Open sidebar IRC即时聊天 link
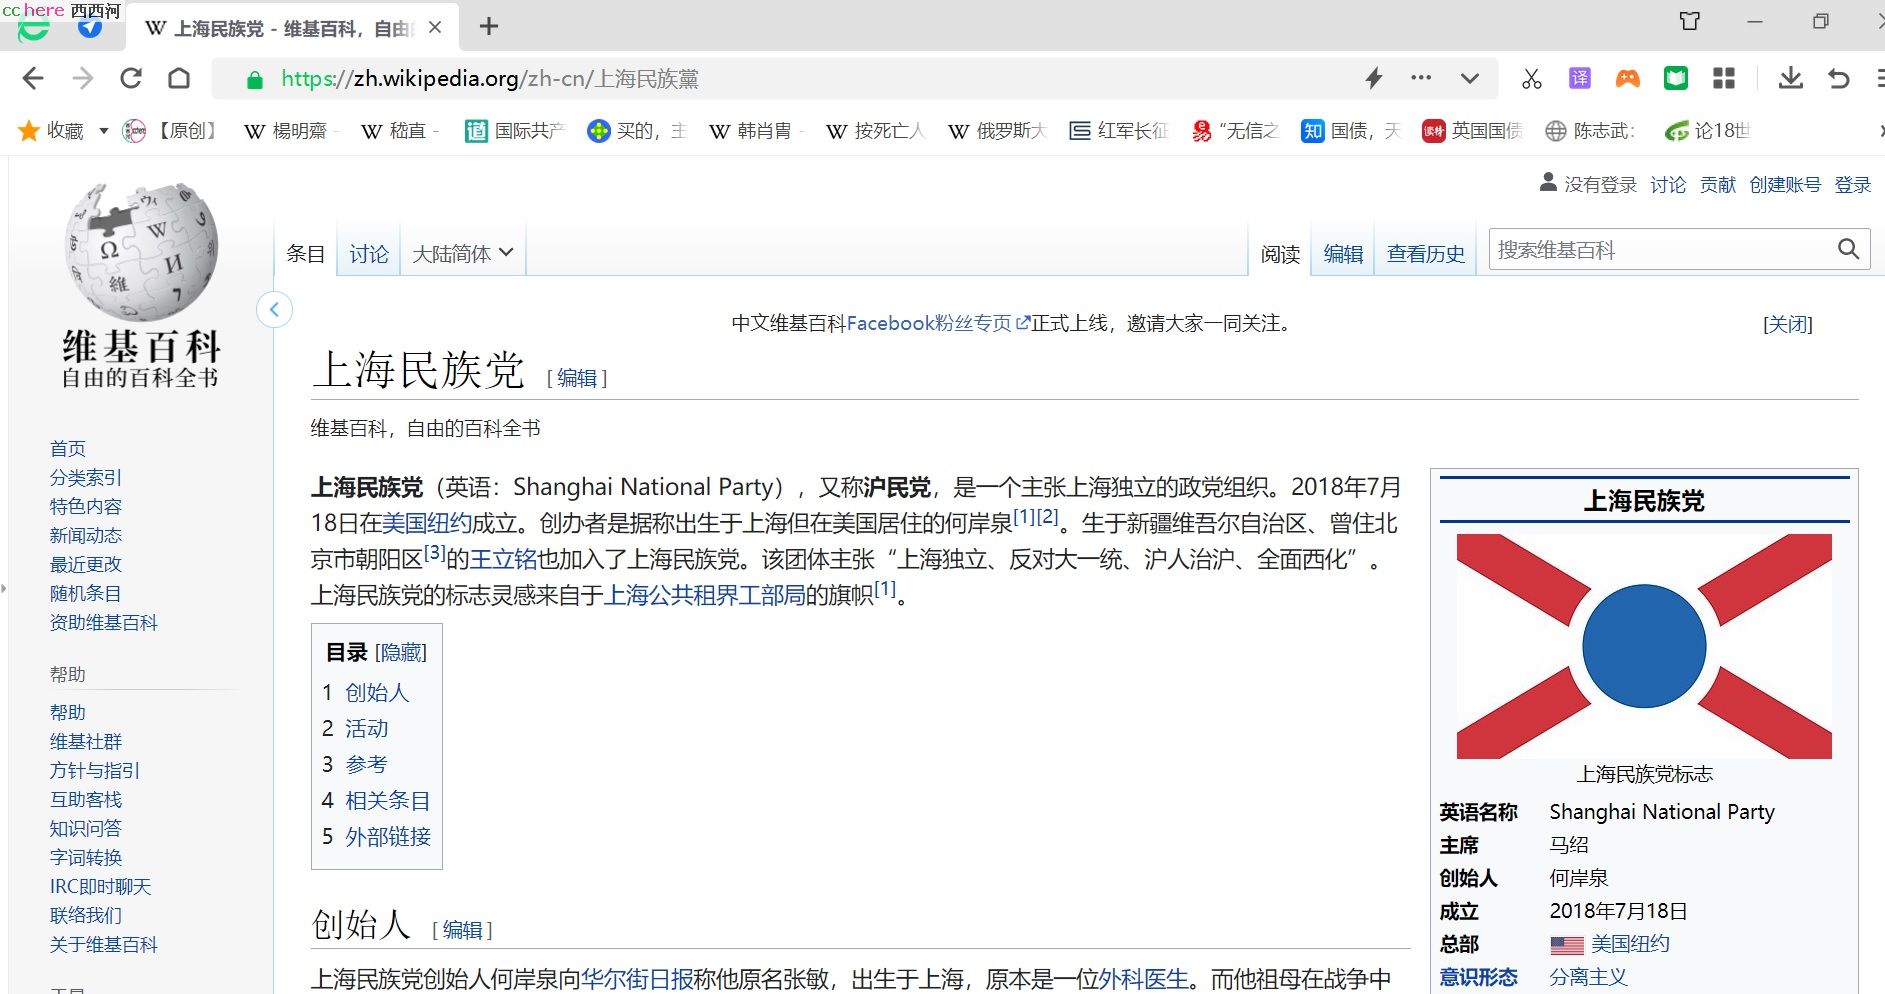This screenshot has height=994, width=1885. click(101, 887)
